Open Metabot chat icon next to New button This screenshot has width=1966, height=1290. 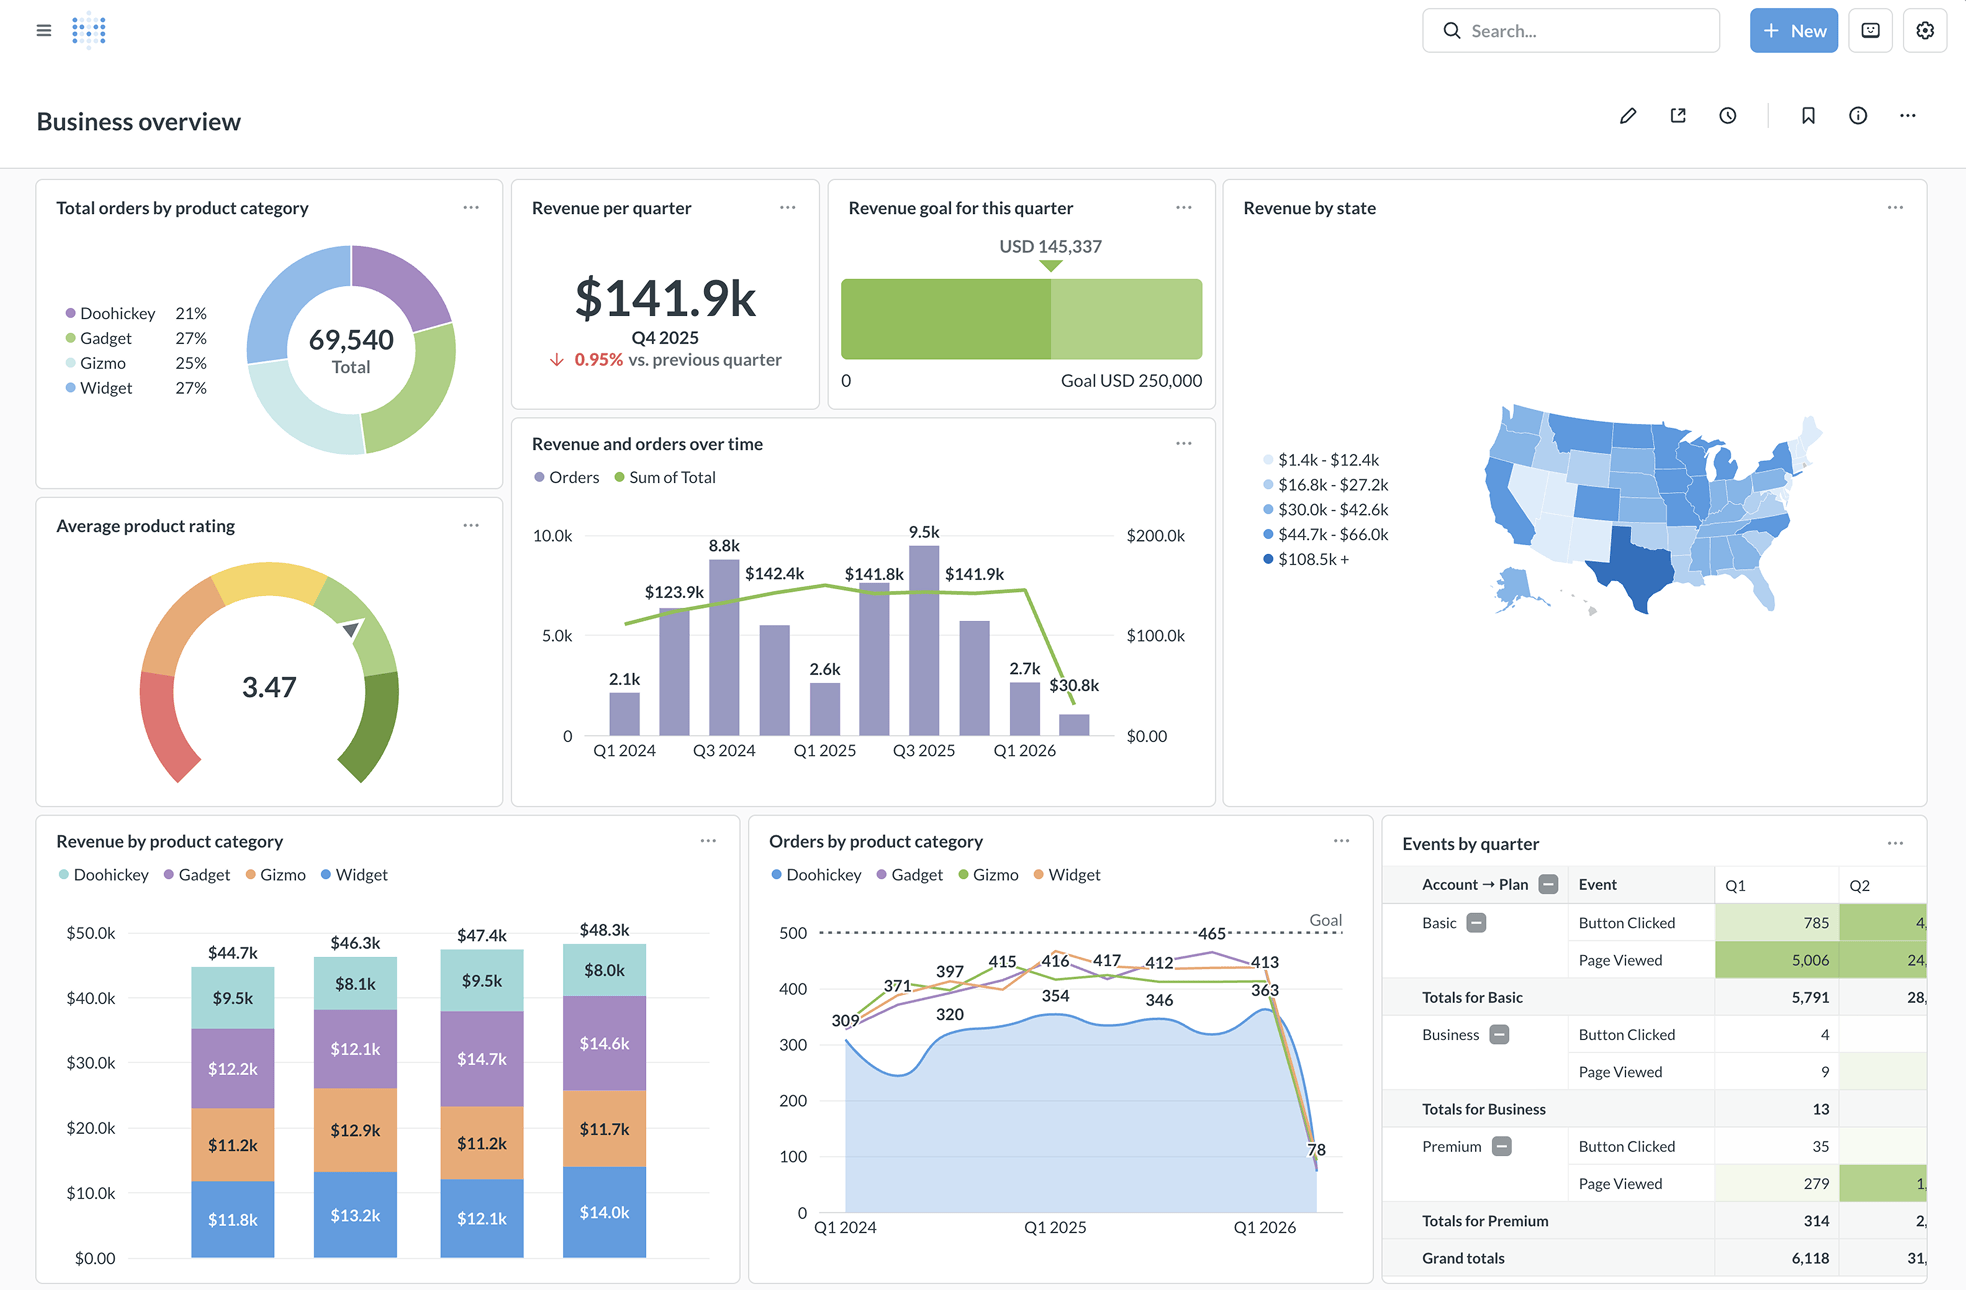(x=1870, y=30)
